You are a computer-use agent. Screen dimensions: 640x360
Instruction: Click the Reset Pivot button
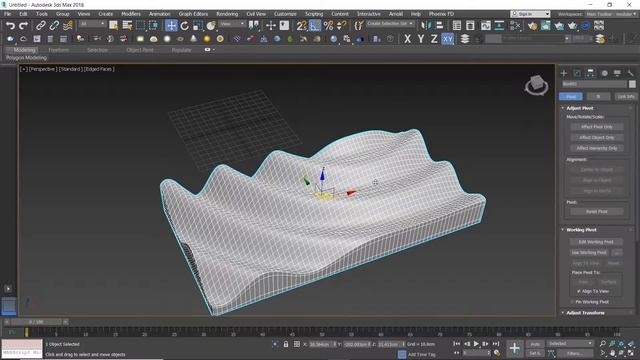point(596,211)
